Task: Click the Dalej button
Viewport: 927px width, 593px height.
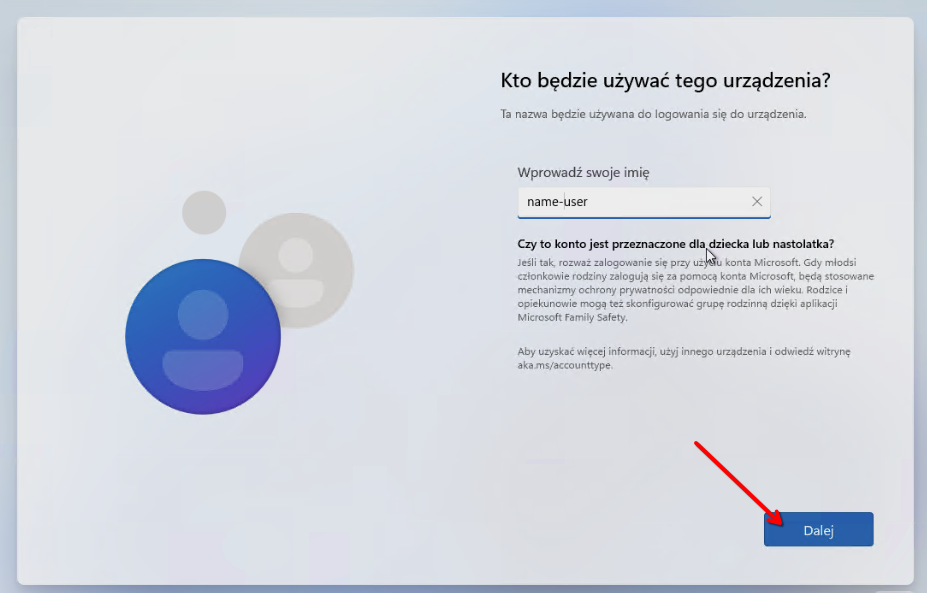Action: pyautogui.click(x=818, y=530)
